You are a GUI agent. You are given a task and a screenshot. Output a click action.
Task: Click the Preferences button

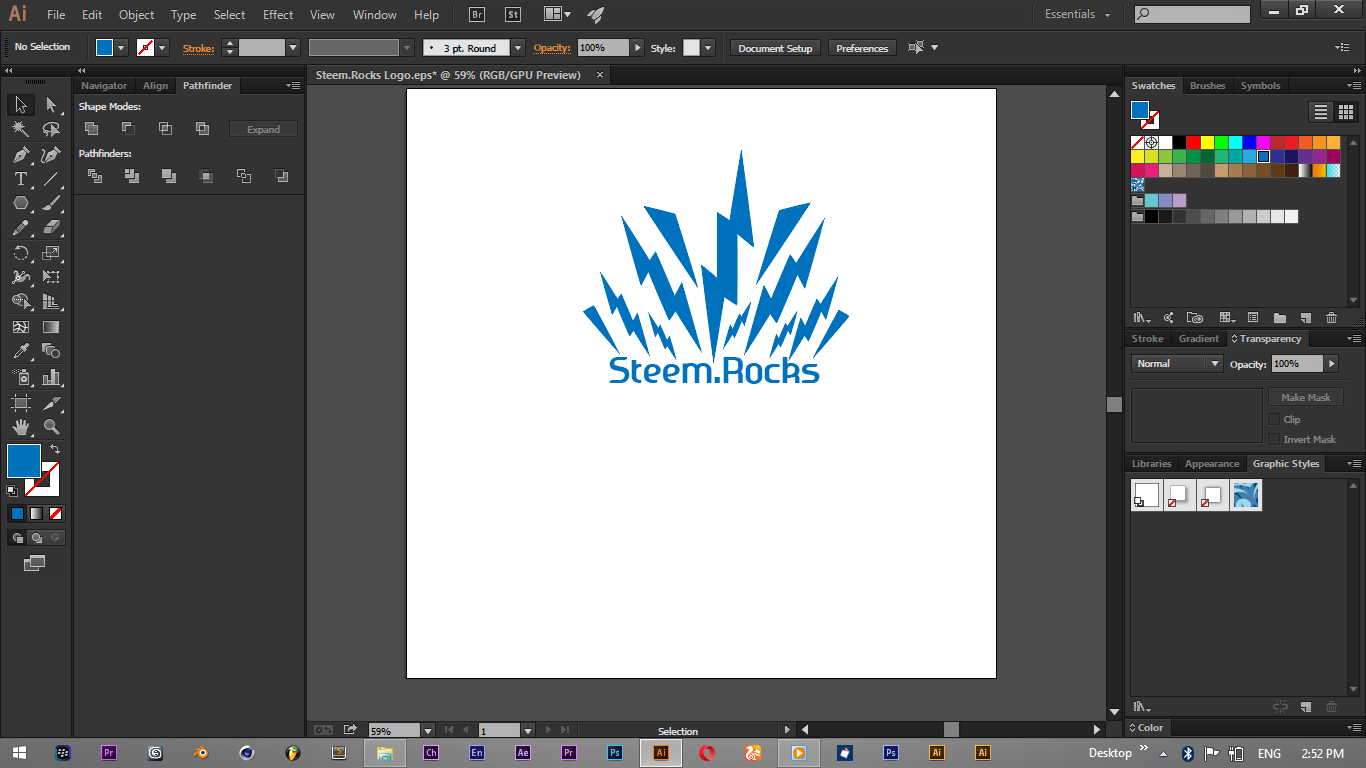tap(862, 48)
